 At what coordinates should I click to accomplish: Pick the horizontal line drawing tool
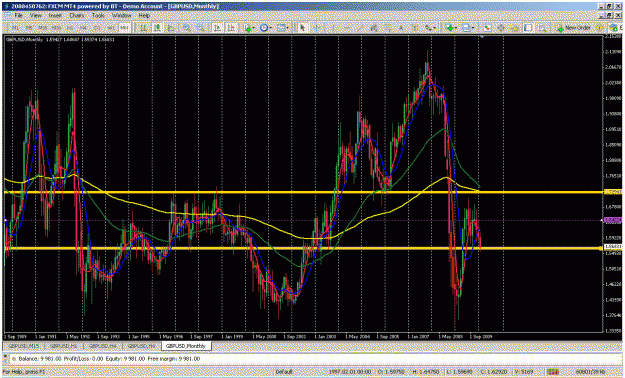point(346,28)
